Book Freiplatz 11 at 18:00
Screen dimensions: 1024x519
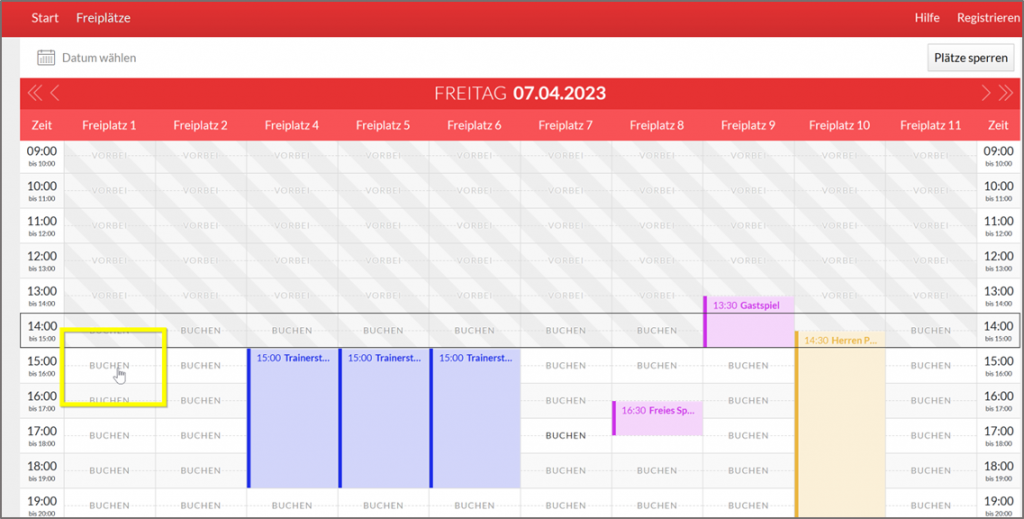click(x=930, y=471)
